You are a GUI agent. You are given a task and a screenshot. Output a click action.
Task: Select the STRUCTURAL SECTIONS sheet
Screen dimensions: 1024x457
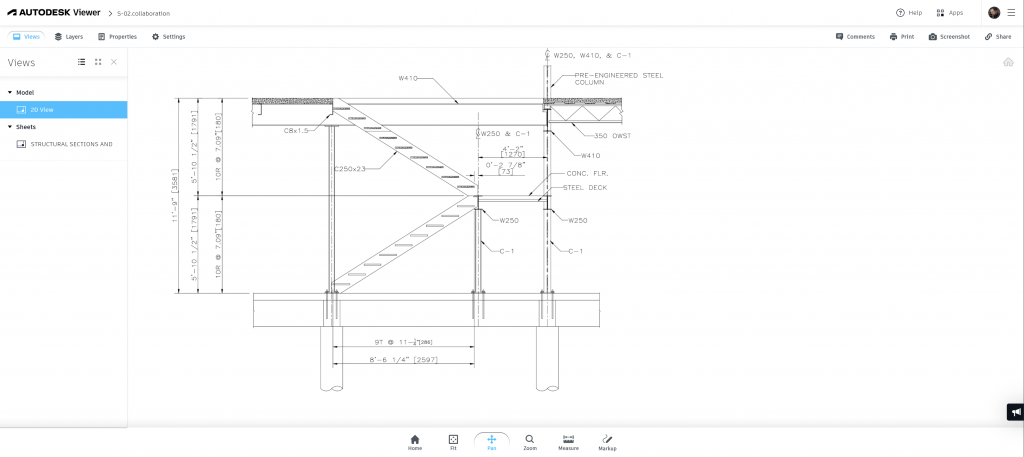(70, 144)
